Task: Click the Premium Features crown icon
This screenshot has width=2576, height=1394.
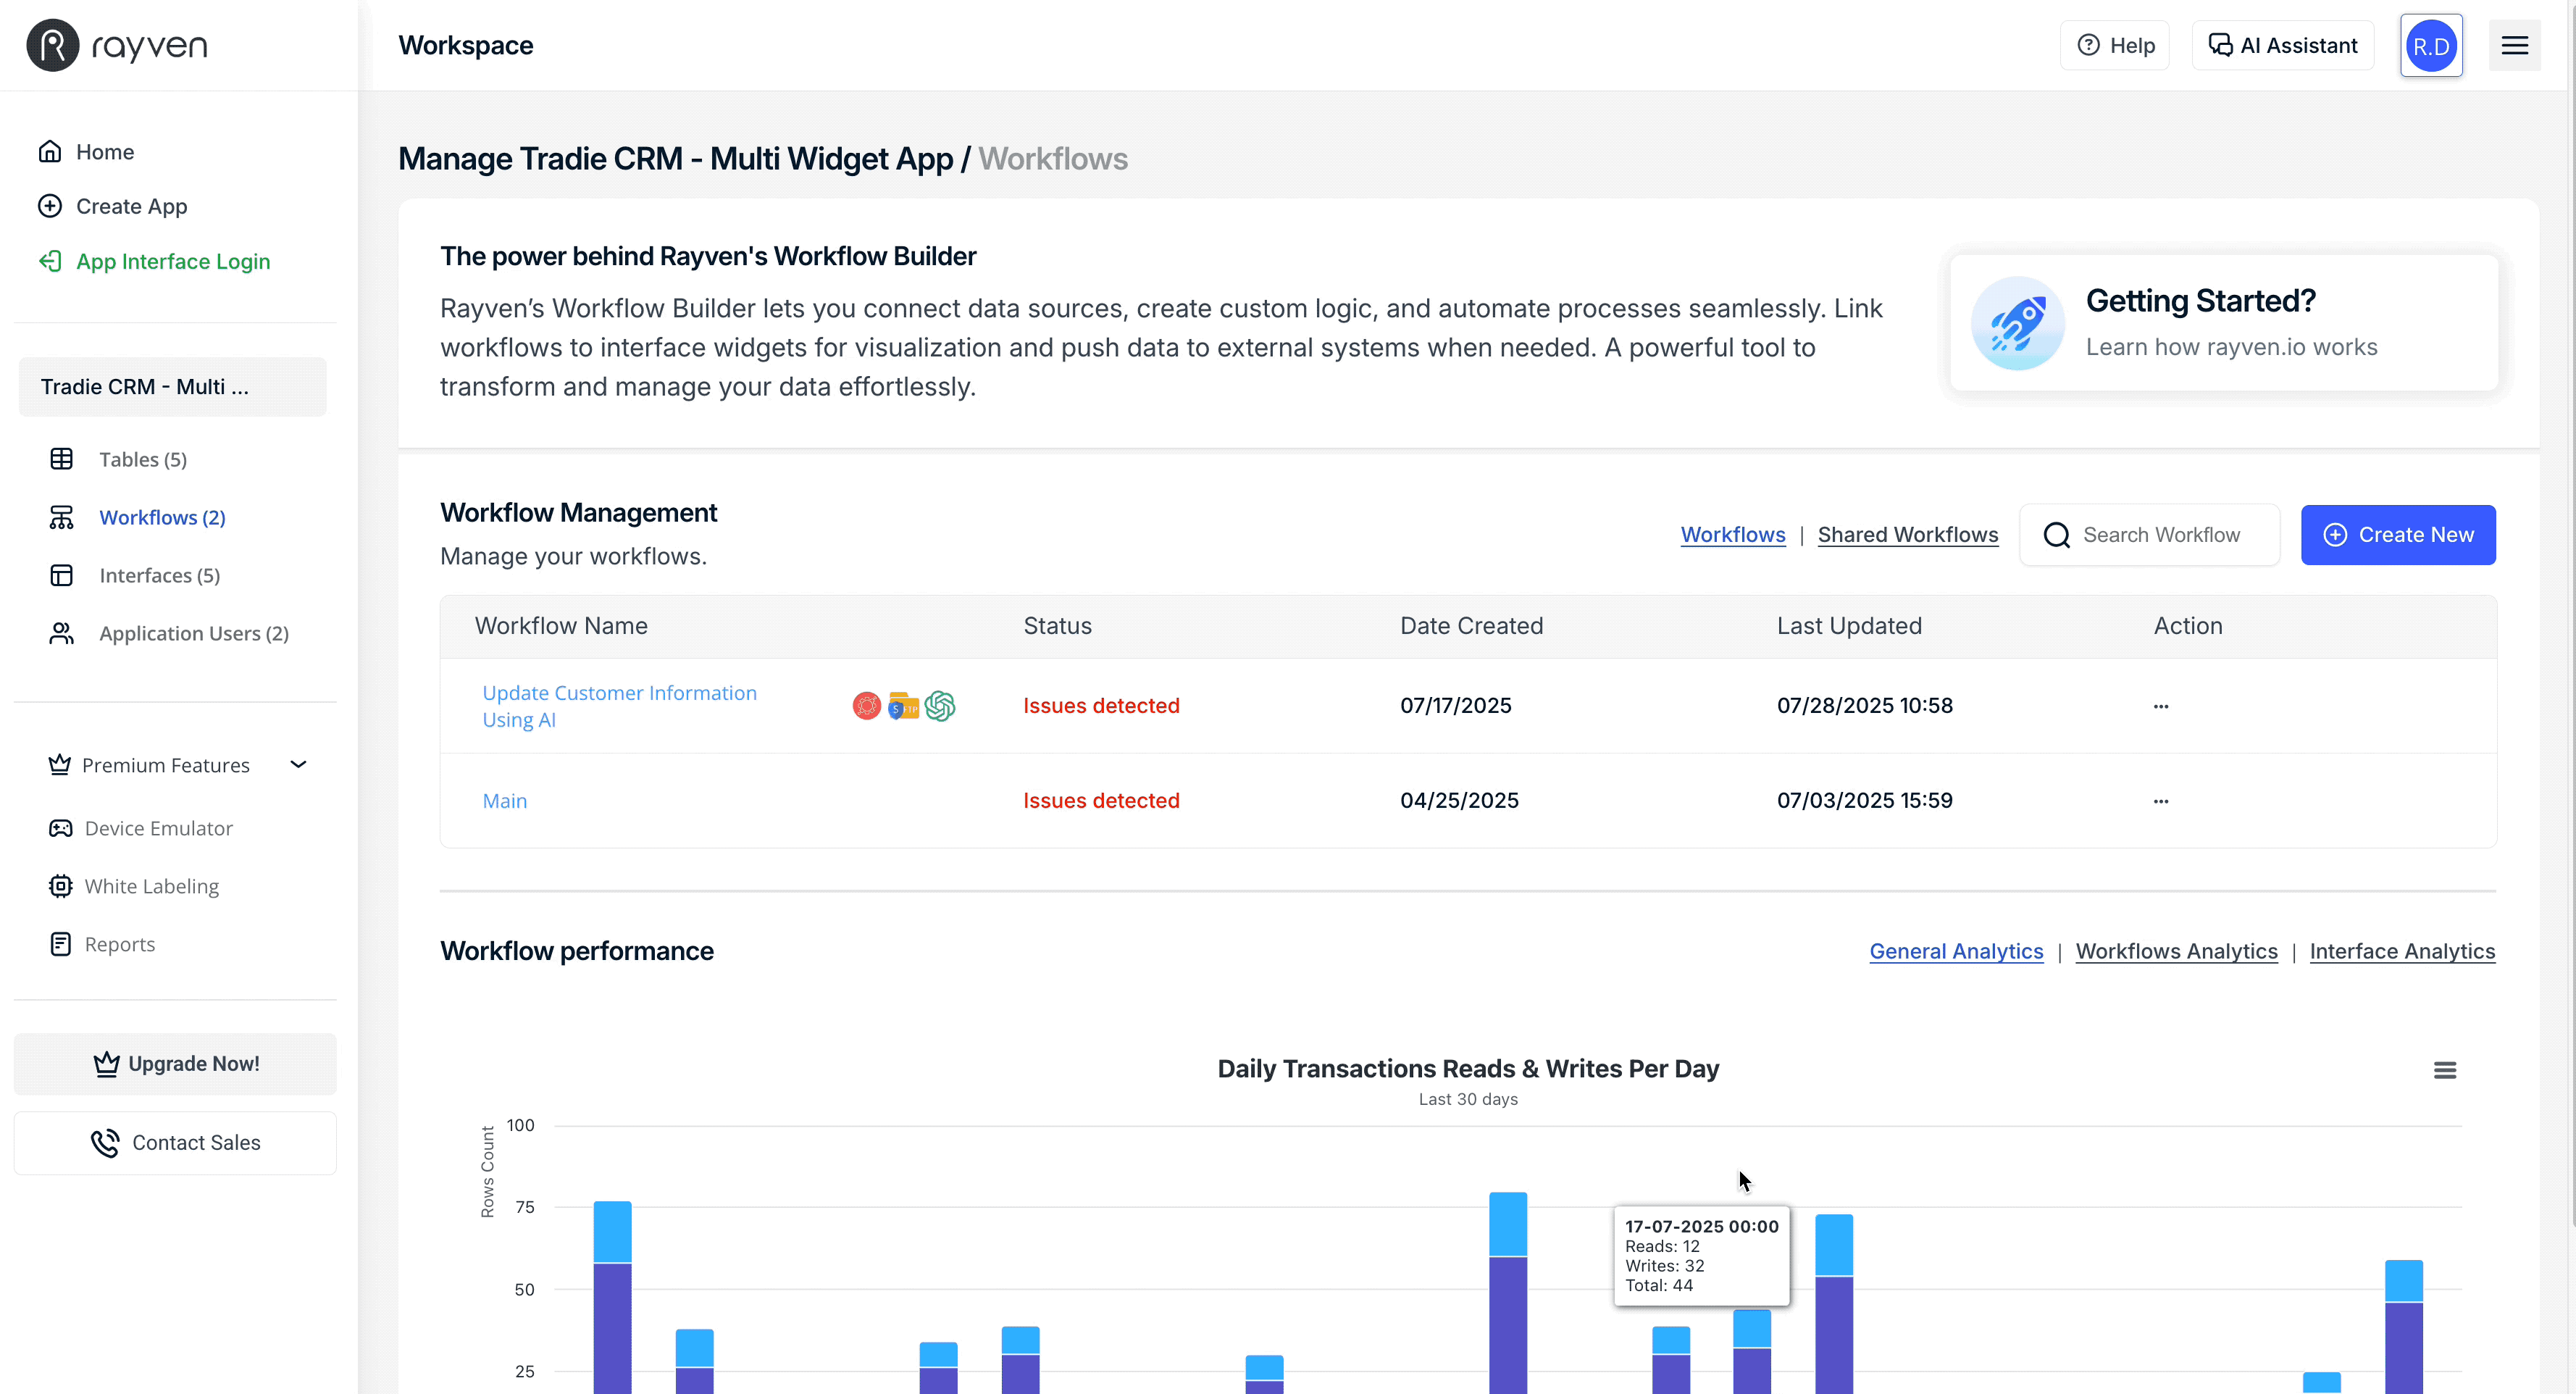Action: coord(60,764)
